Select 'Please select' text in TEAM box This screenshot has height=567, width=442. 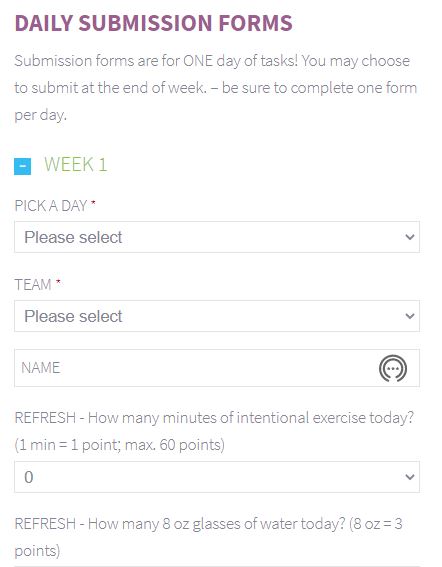pyautogui.click(x=73, y=316)
